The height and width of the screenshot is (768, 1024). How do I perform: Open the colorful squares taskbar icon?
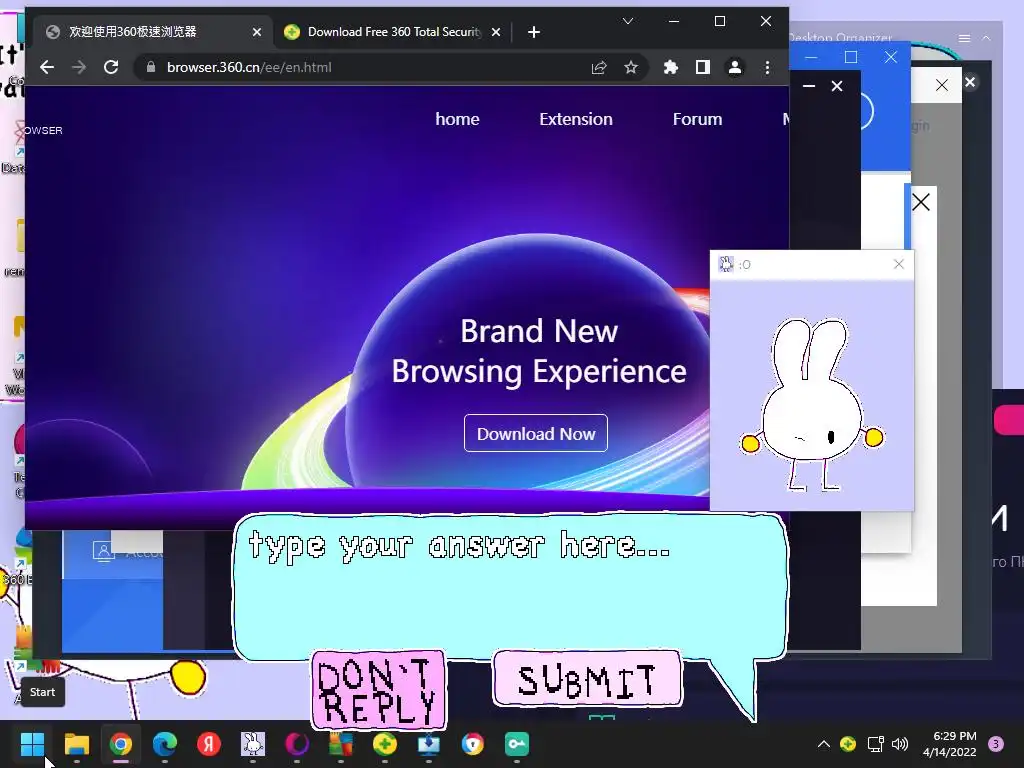pos(341,744)
